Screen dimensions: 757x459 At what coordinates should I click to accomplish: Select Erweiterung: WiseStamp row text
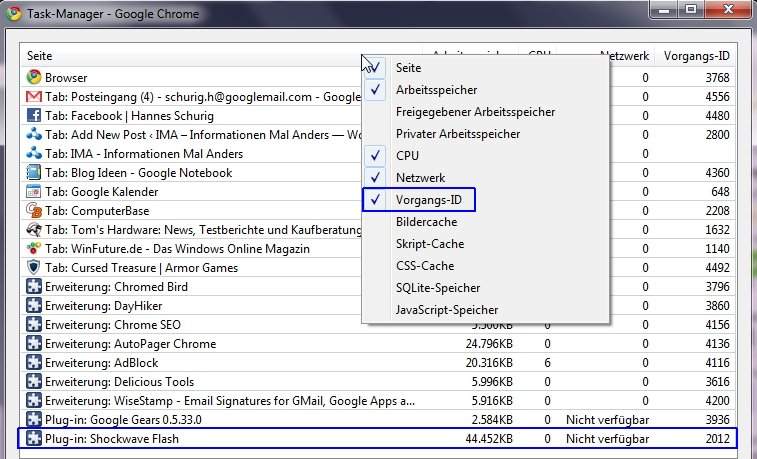(x=230, y=401)
